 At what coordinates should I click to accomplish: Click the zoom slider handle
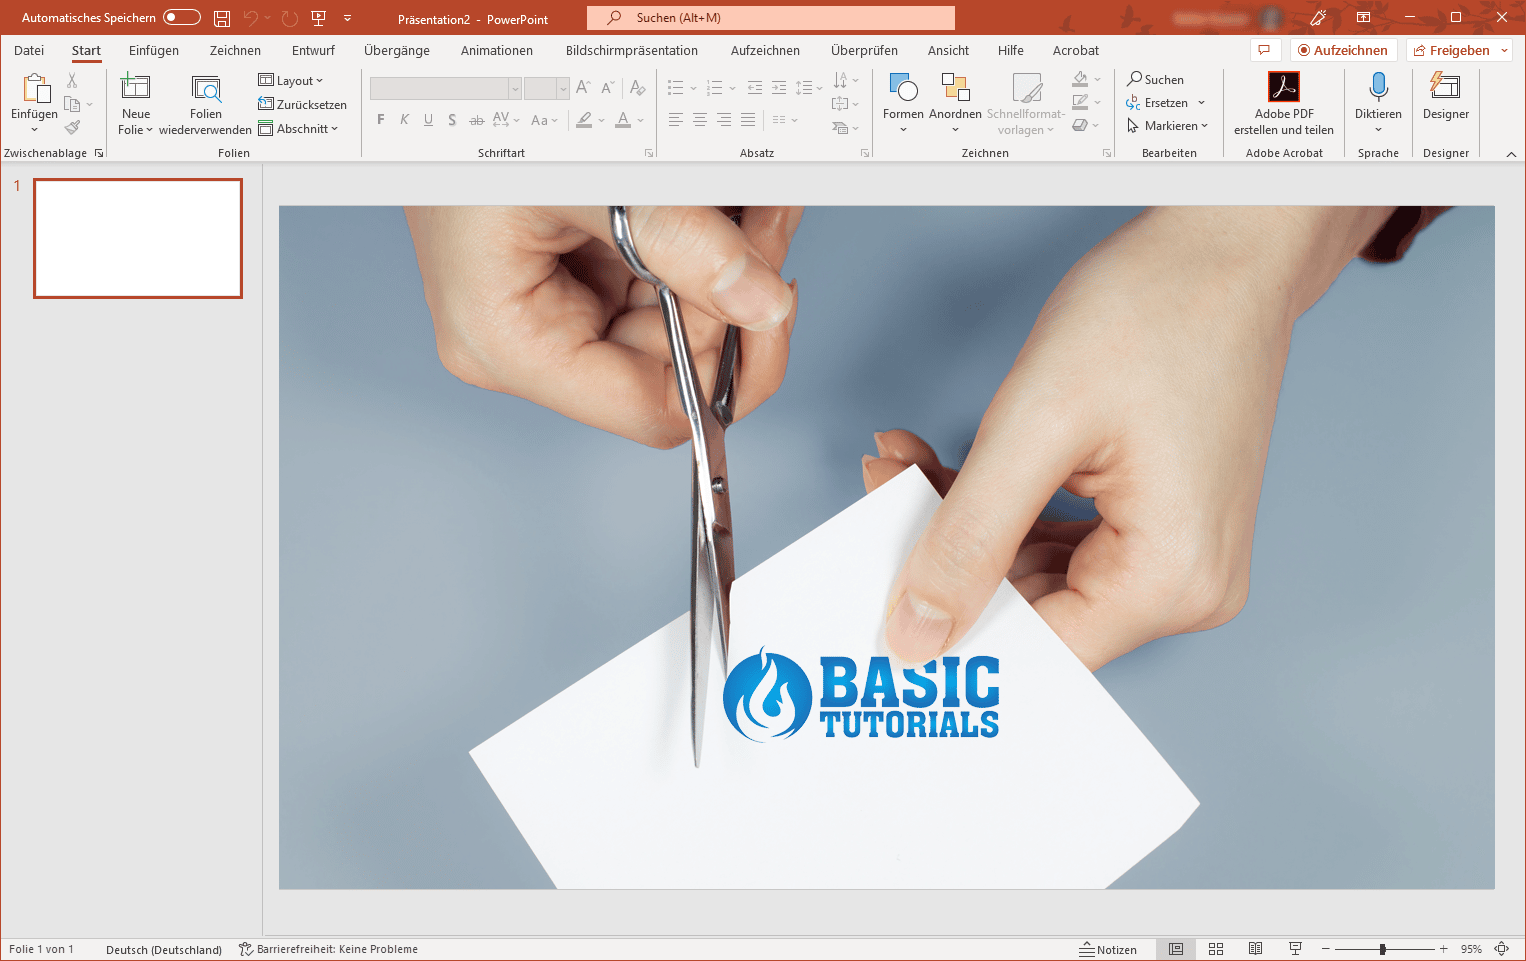tap(1382, 949)
